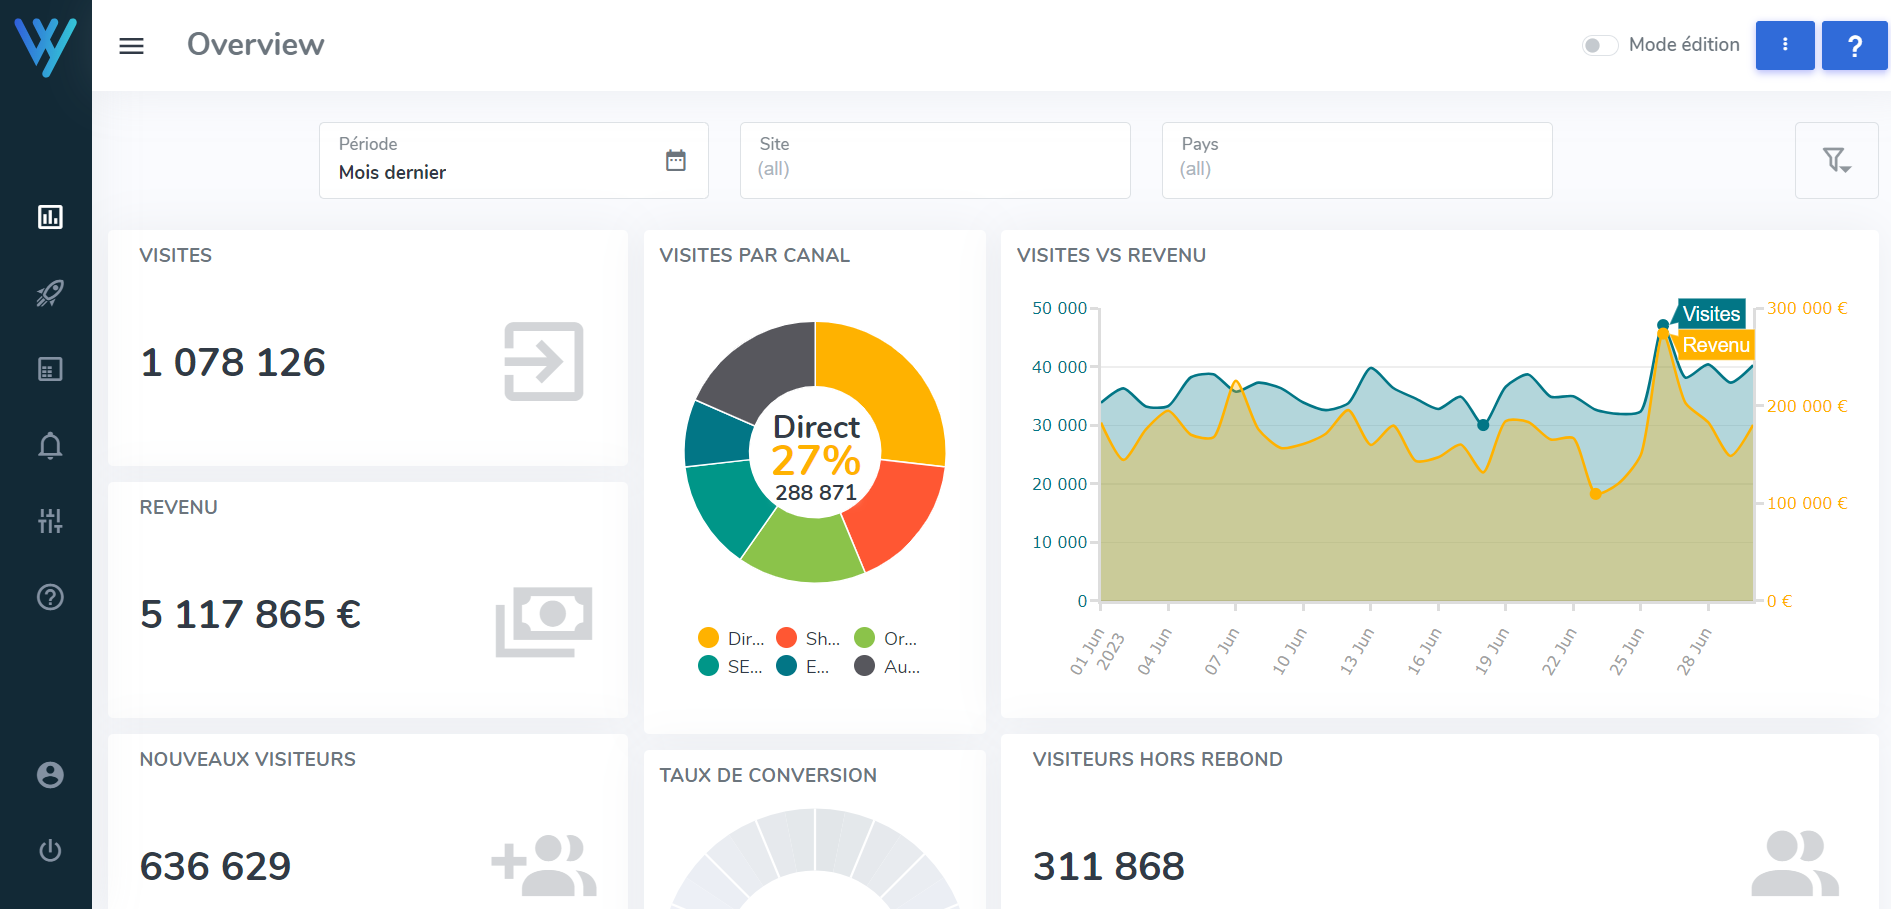Click the 300 000 € axis label
The height and width of the screenshot is (909, 1891).
[x=1807, y=308]
